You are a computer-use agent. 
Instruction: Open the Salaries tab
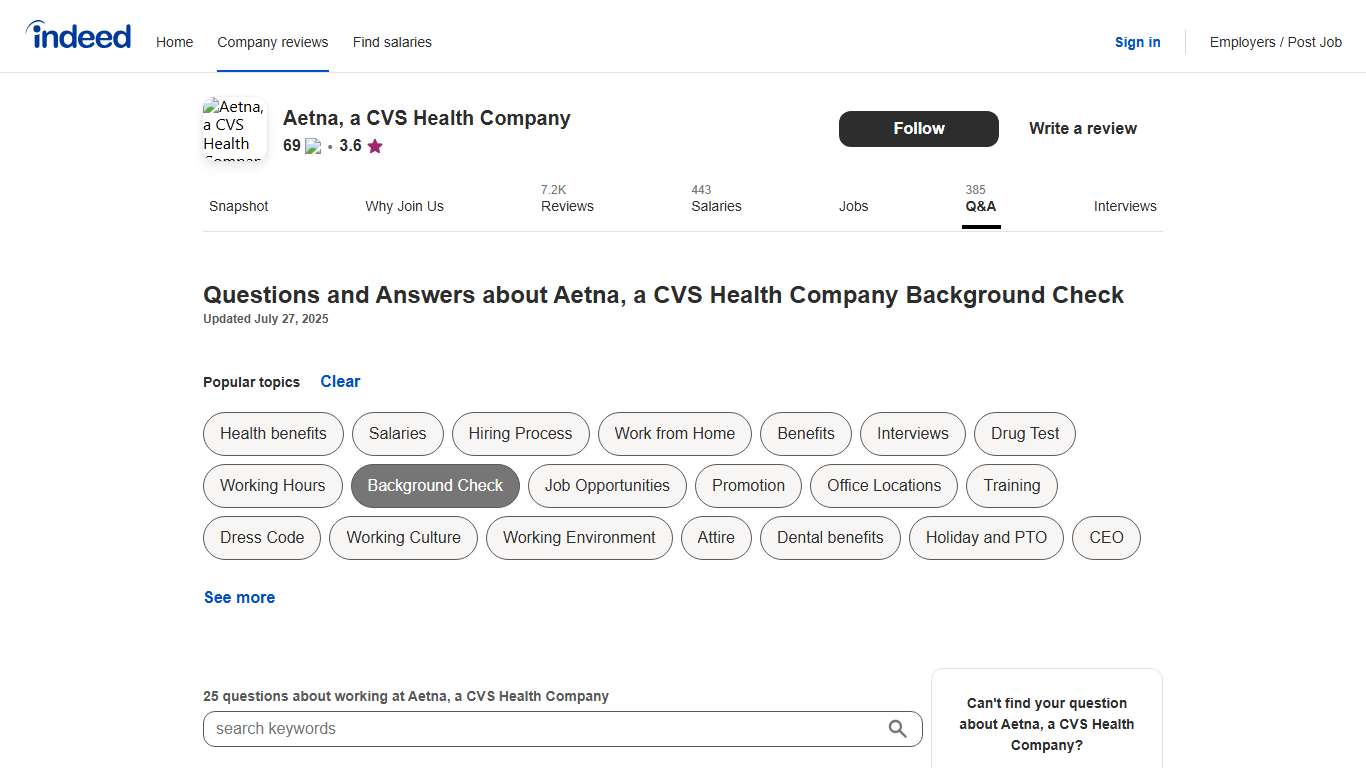point(716,206)
